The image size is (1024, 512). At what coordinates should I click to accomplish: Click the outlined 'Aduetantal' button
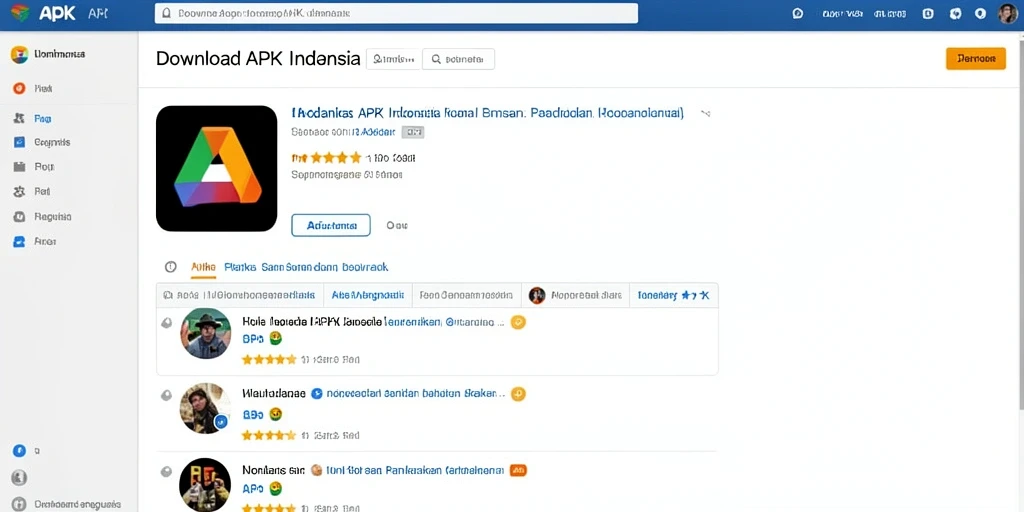330,225
